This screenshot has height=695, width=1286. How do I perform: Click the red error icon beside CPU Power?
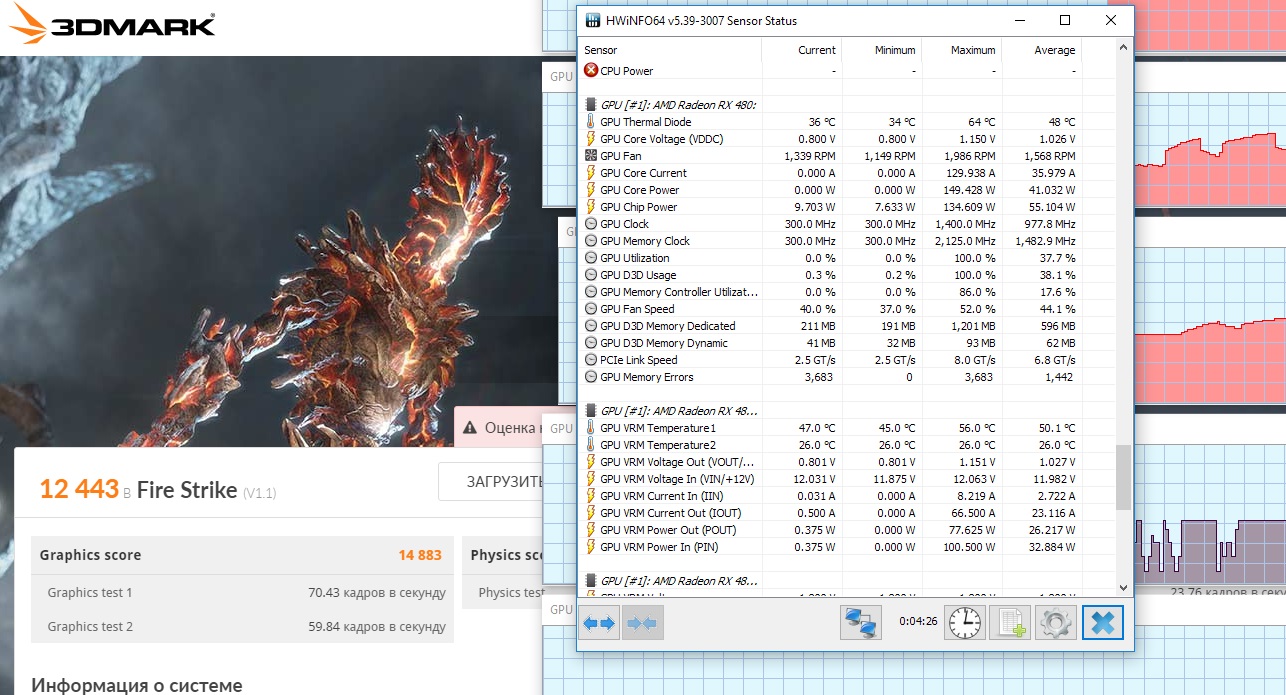(x=591, y=71)
